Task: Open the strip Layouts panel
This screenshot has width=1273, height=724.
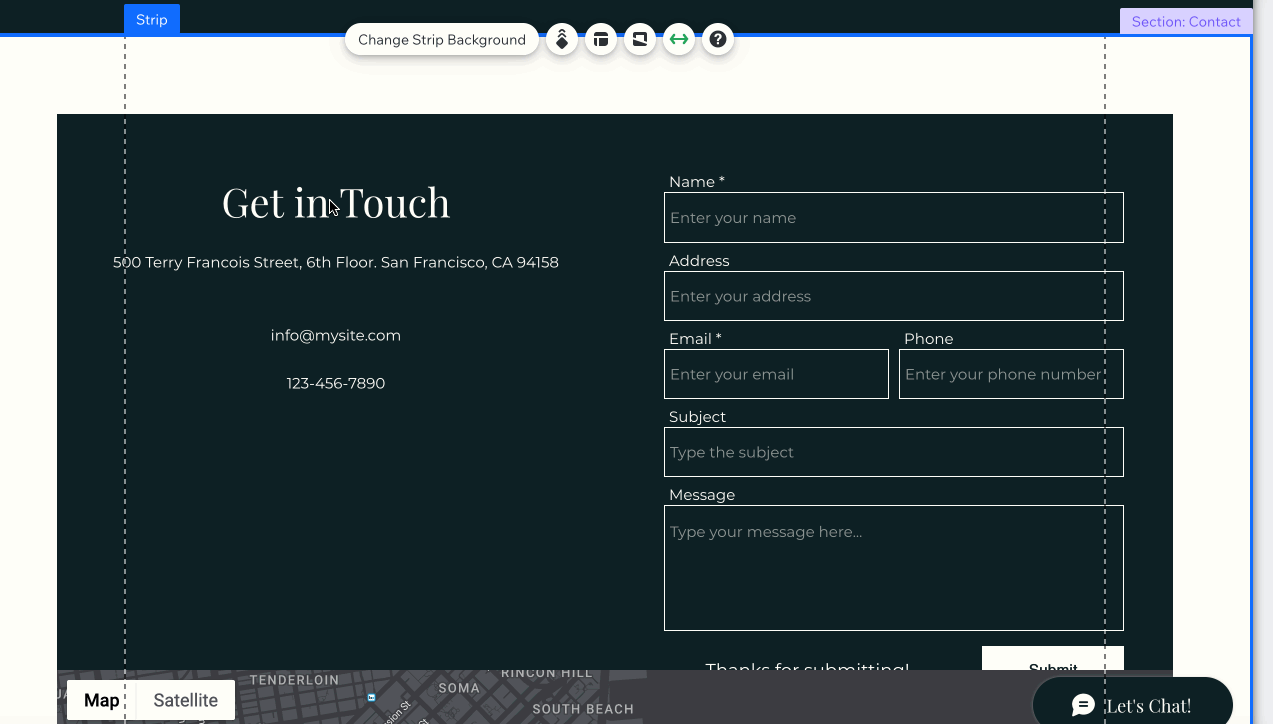Action: [601, 39]
